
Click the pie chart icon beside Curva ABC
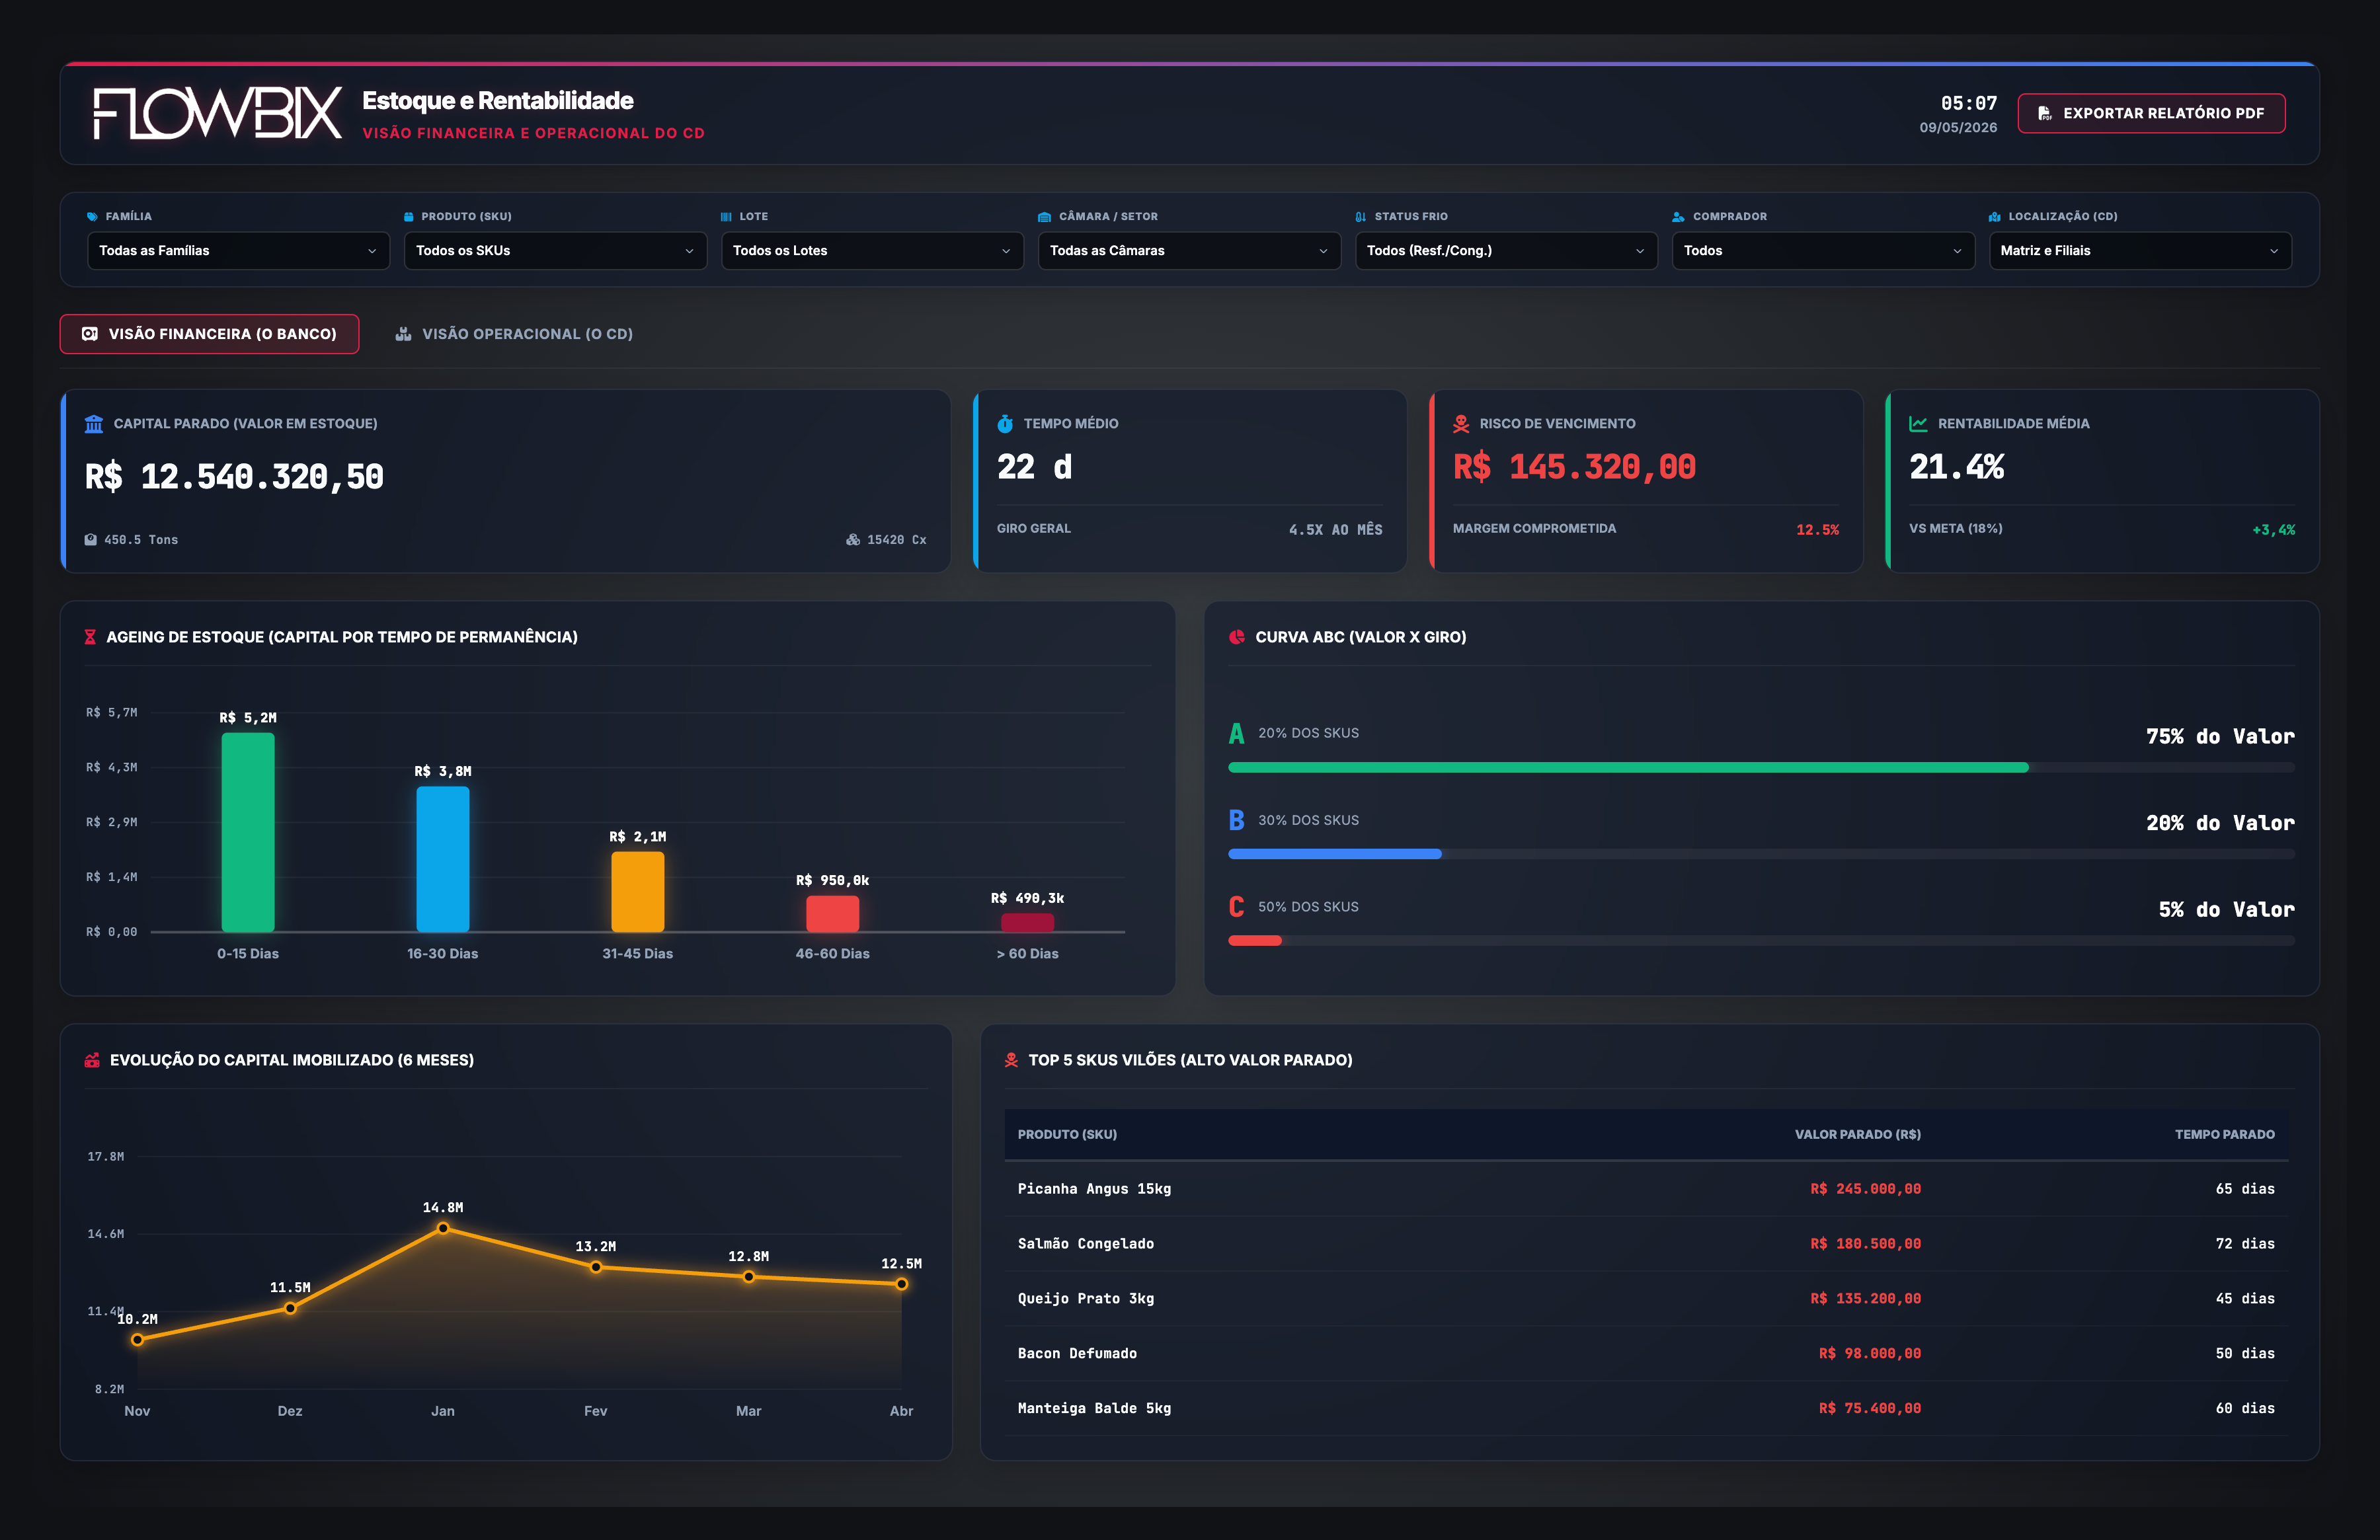1237,637
